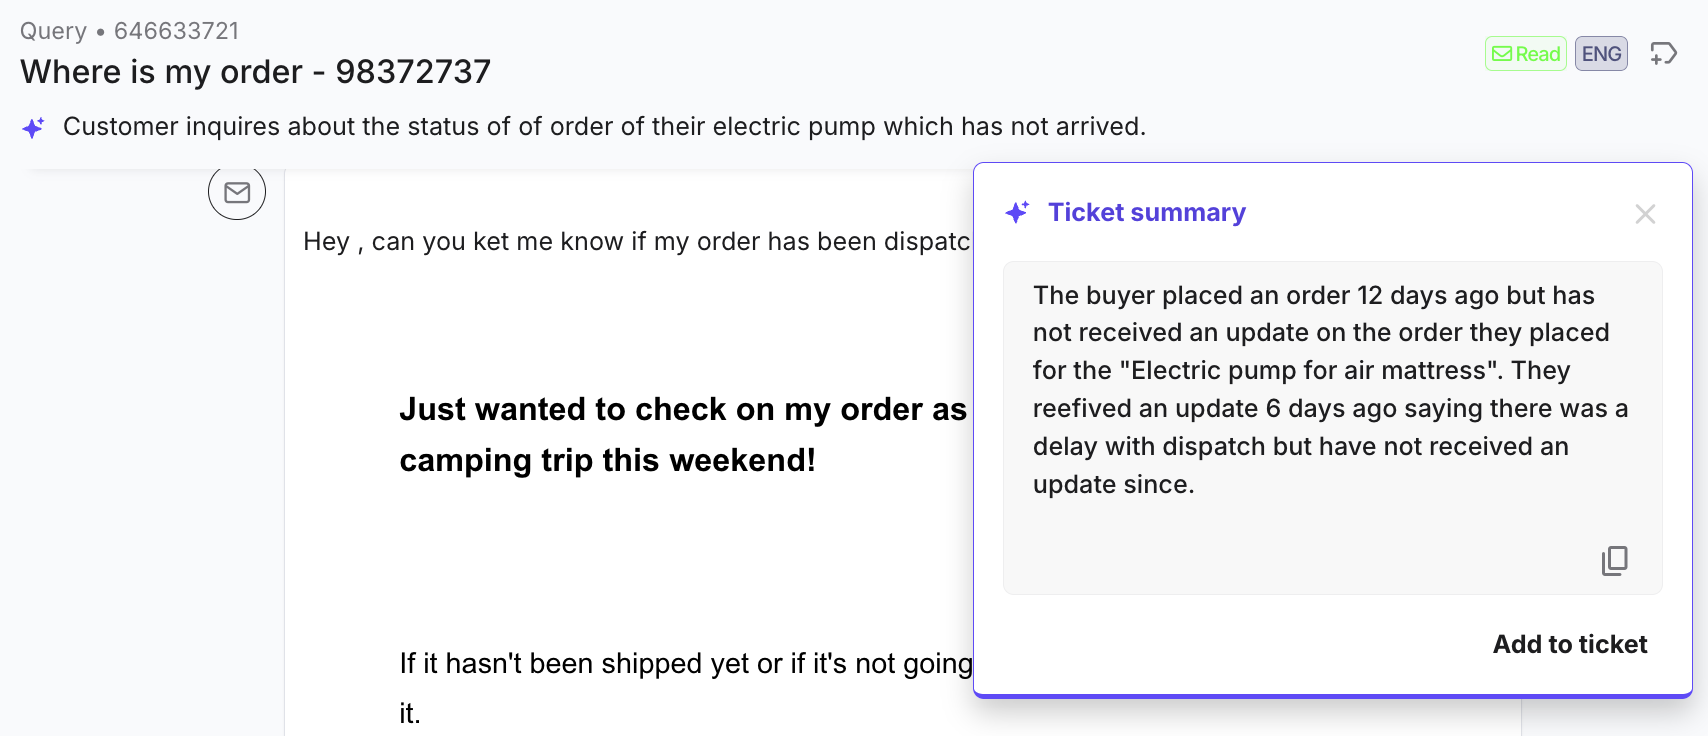Click paragraph If it hasn't been shipped
This screenshot has height=736, width=1708.
(686, 664)
